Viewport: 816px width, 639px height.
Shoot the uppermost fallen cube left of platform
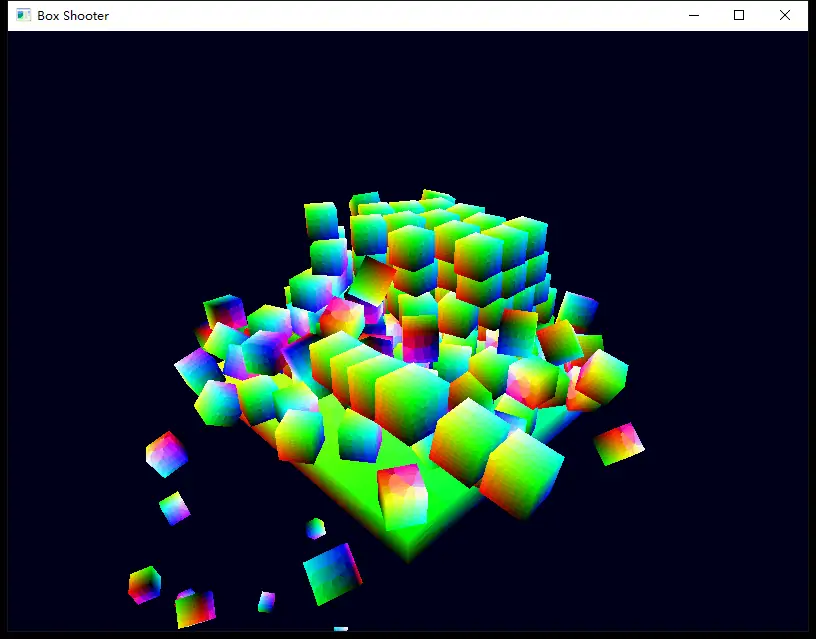coord(166,454)
